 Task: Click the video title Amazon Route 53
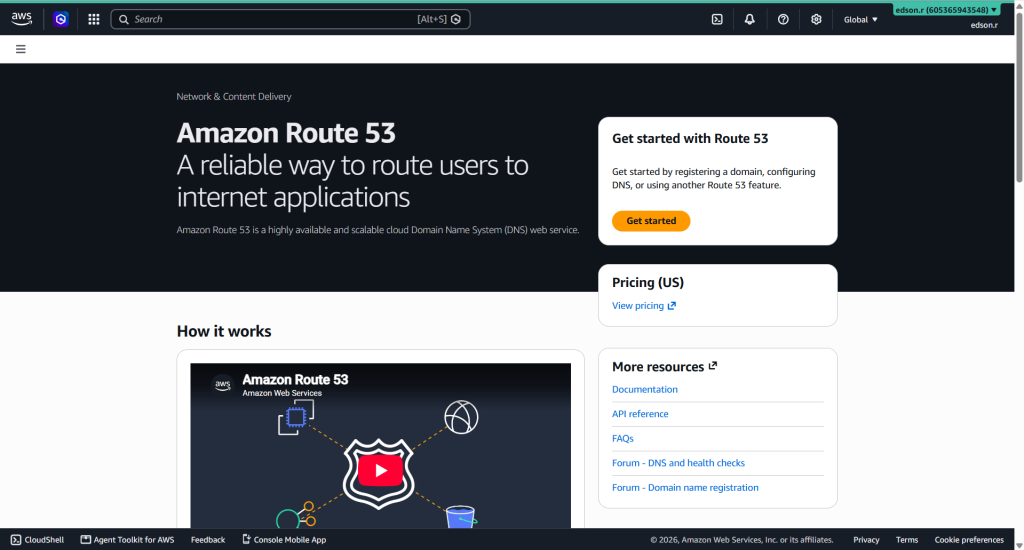coord(295,380)
